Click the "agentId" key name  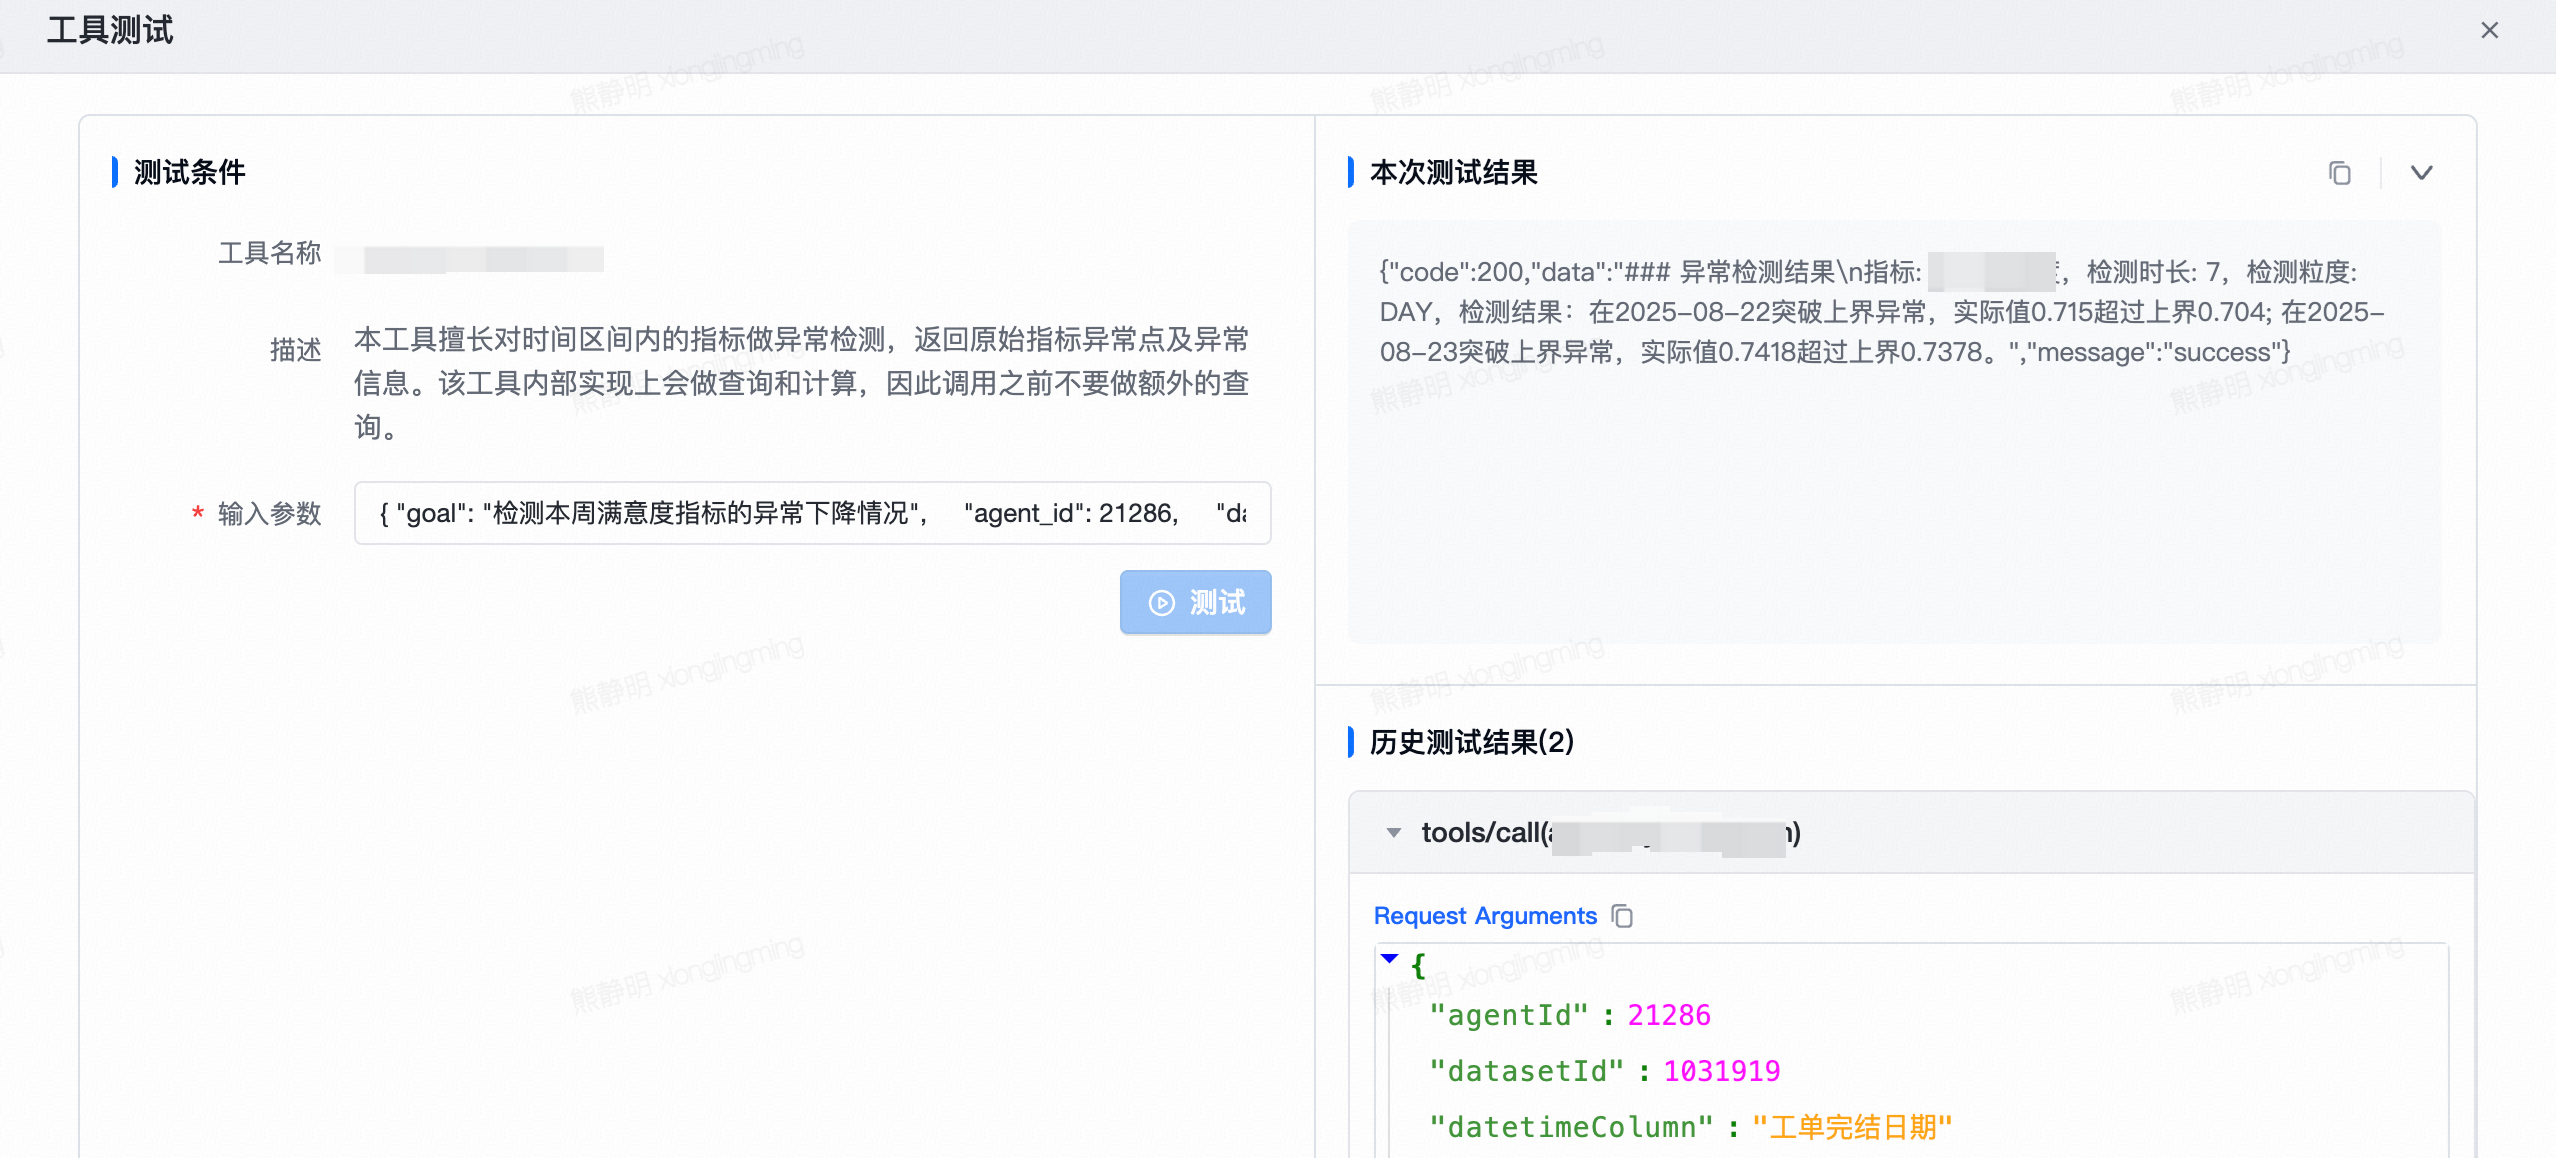tap(1508, 1015)
